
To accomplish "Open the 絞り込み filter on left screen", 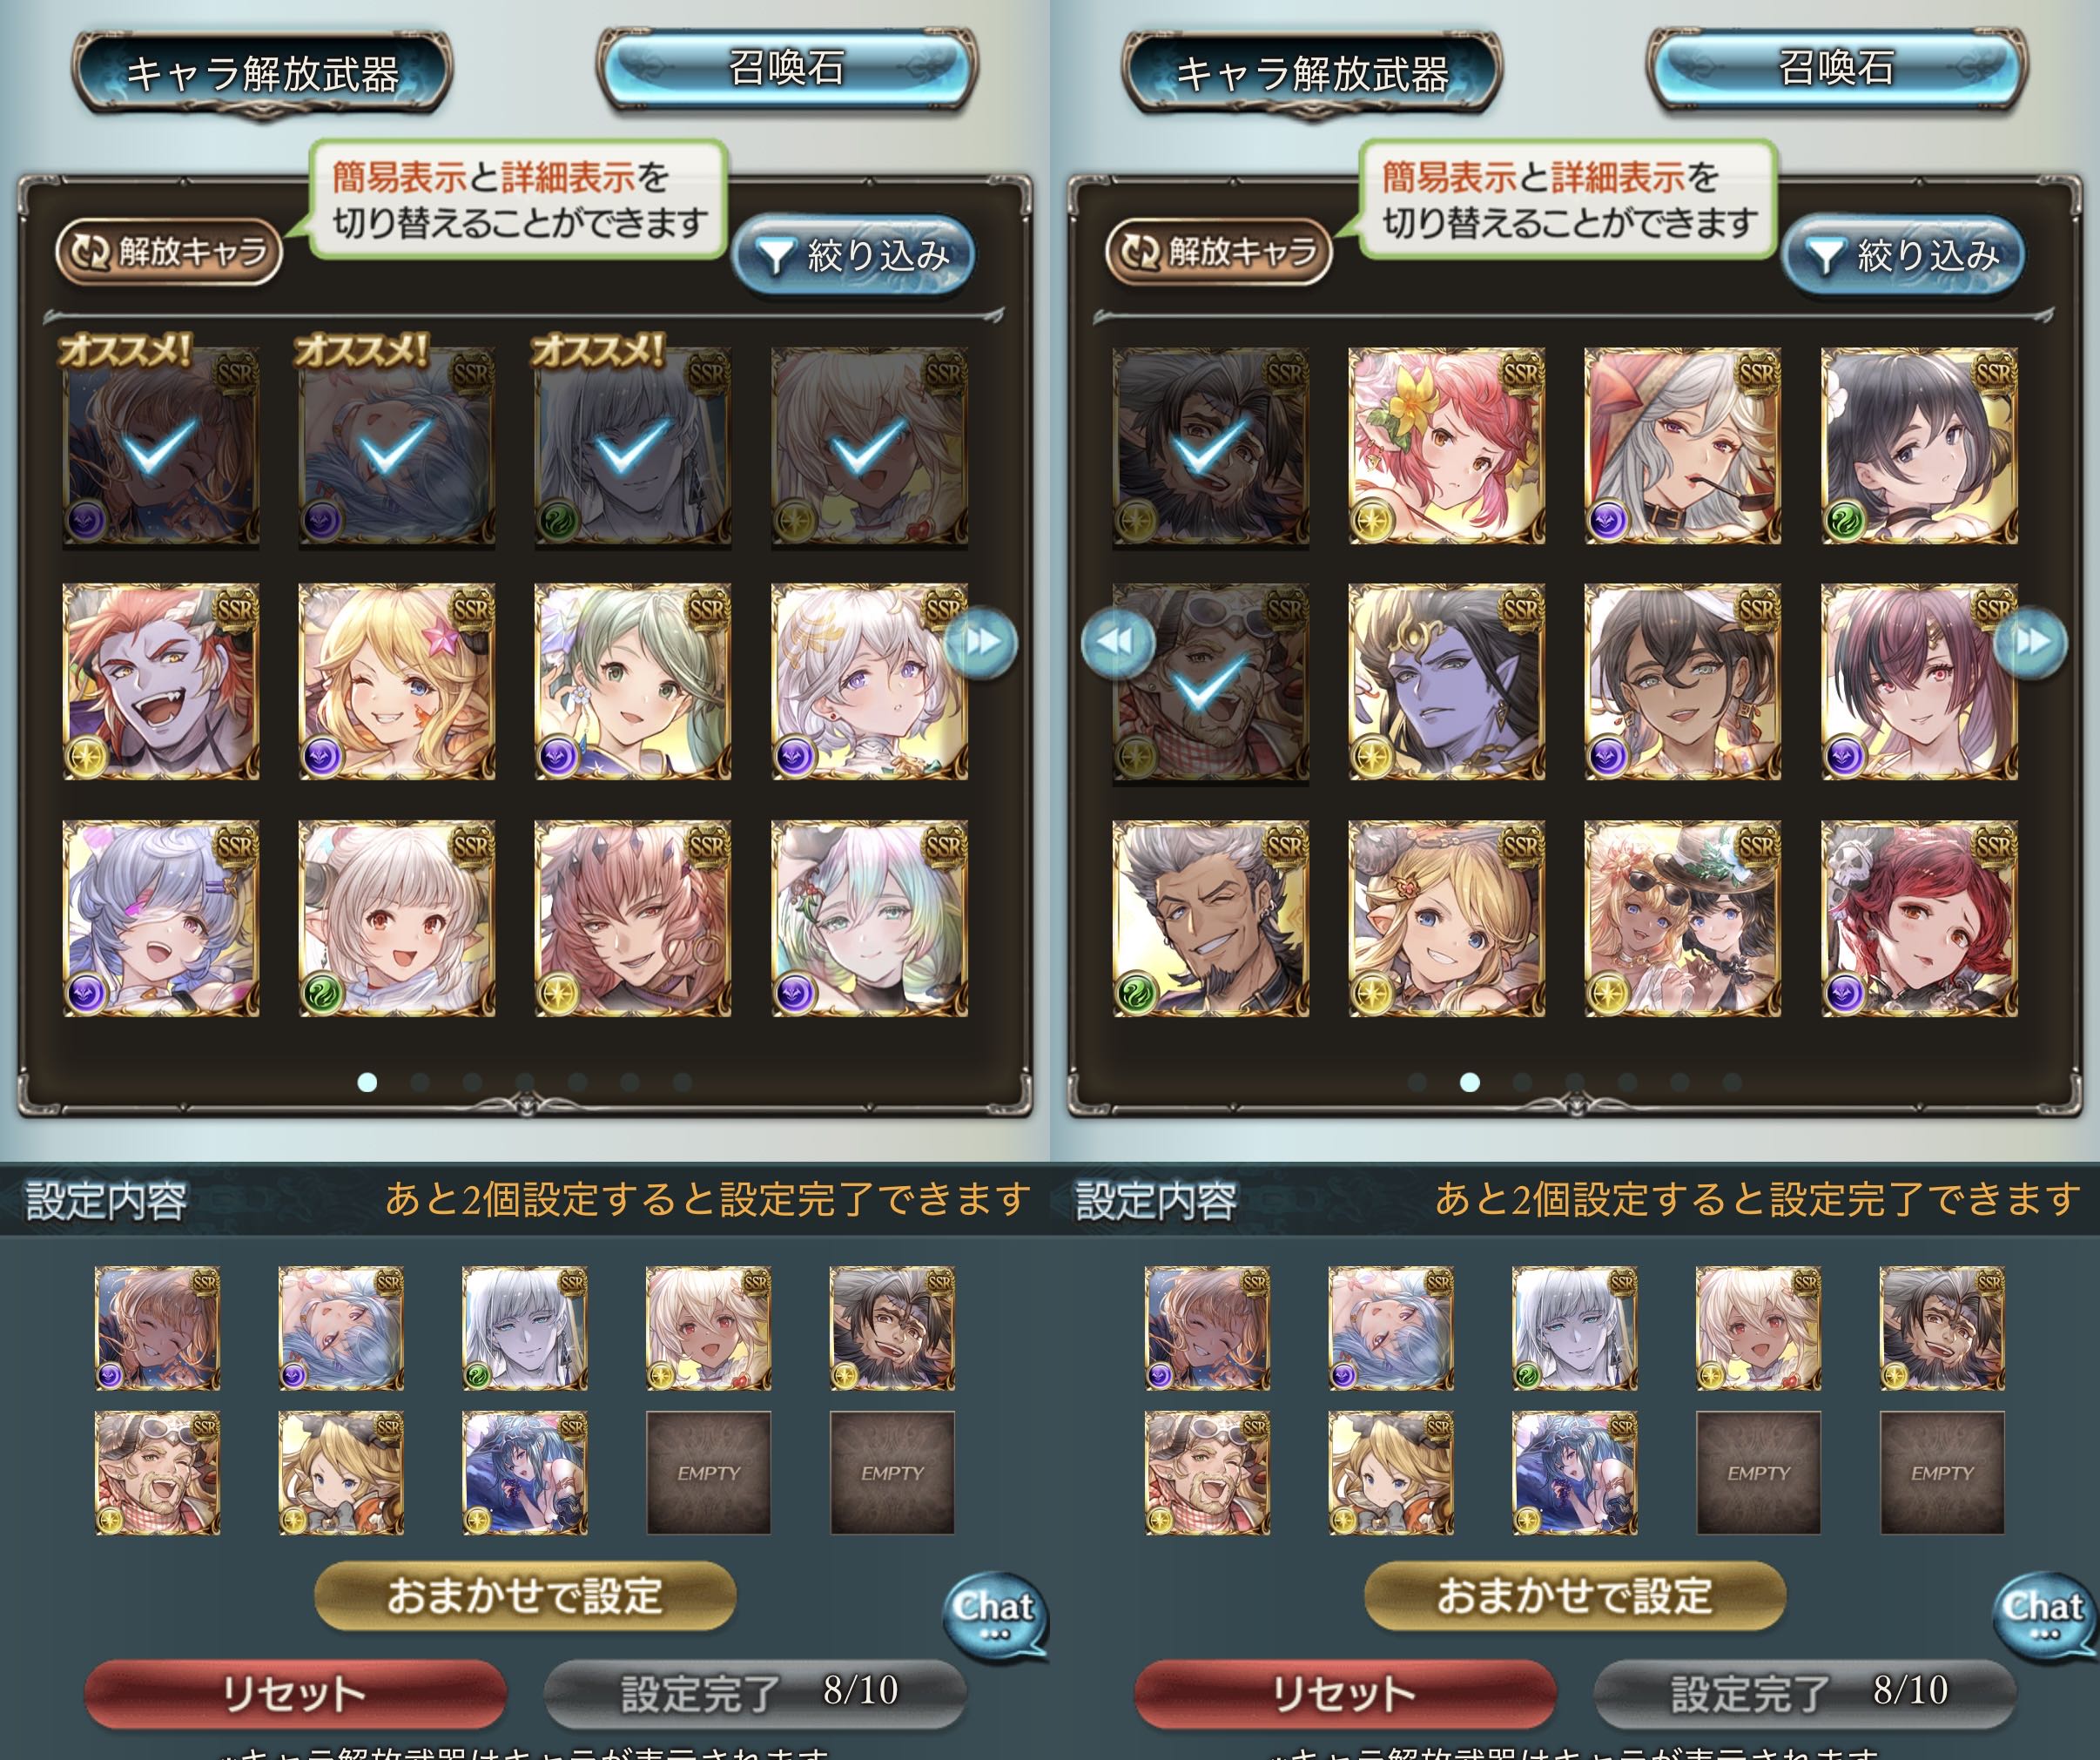I will tap(853, 256).
